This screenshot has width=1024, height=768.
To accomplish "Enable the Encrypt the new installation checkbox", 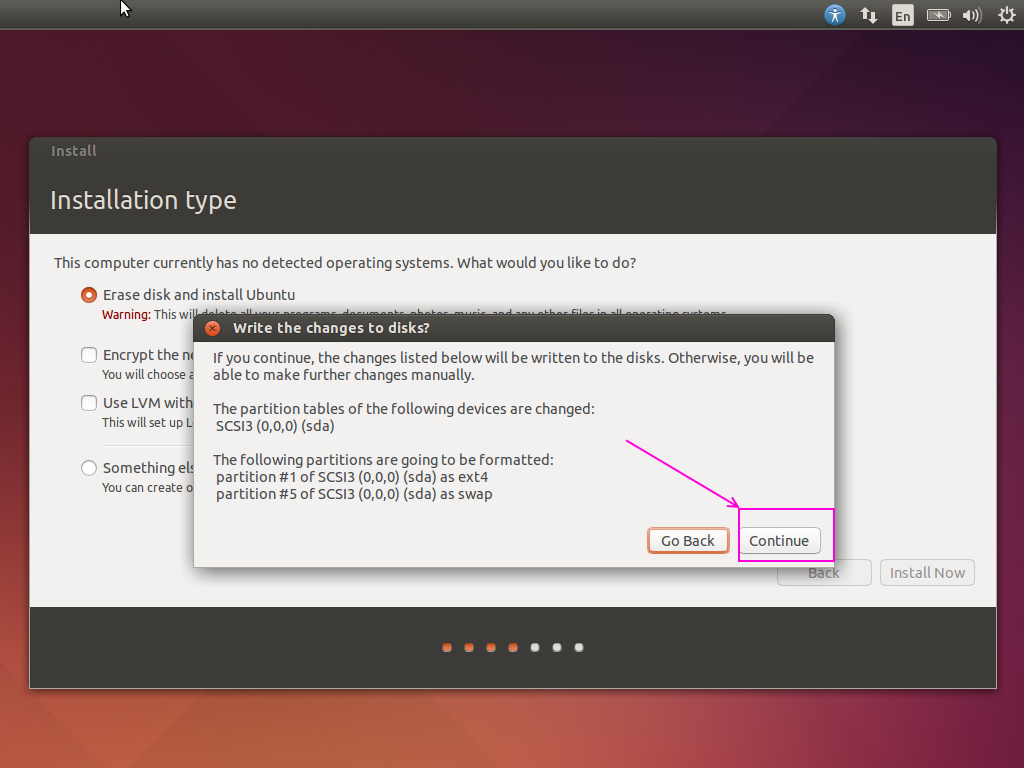I will point(89,355).
